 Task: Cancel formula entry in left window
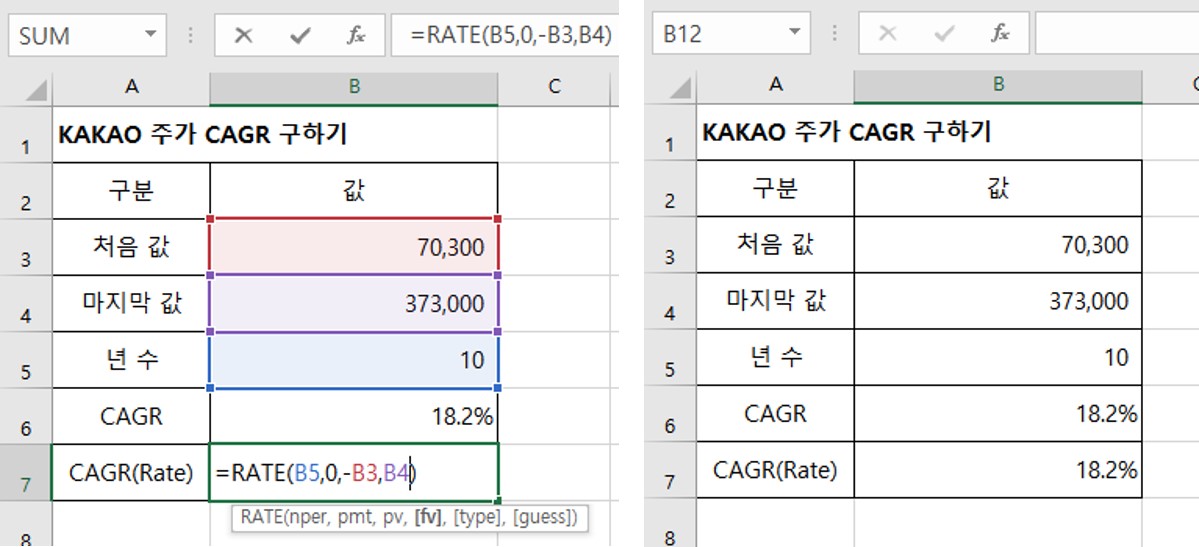click(243, 35)
